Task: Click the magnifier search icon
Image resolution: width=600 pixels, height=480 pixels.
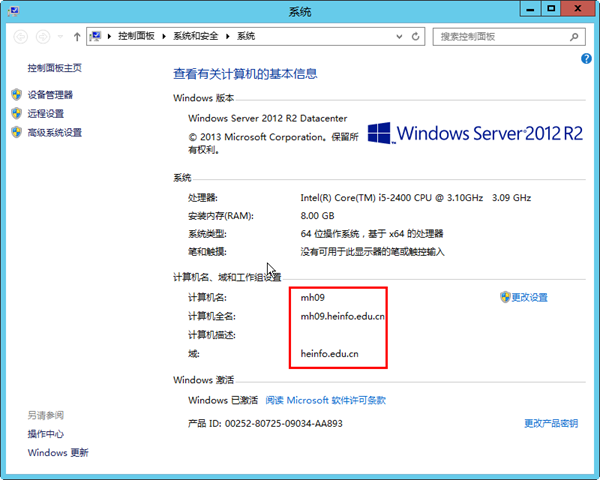Action: [x=574, y=37]
